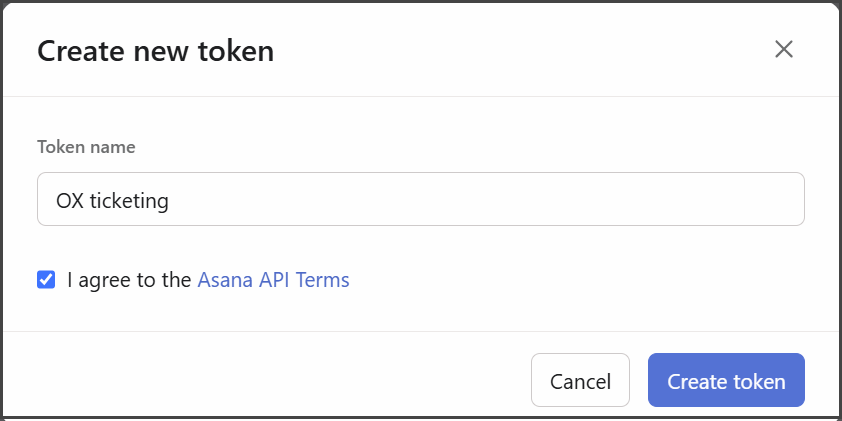The width and height of the screenshot is (842, 421).
Task: Click the X icon in dialog header
Action: coord(783,49)
